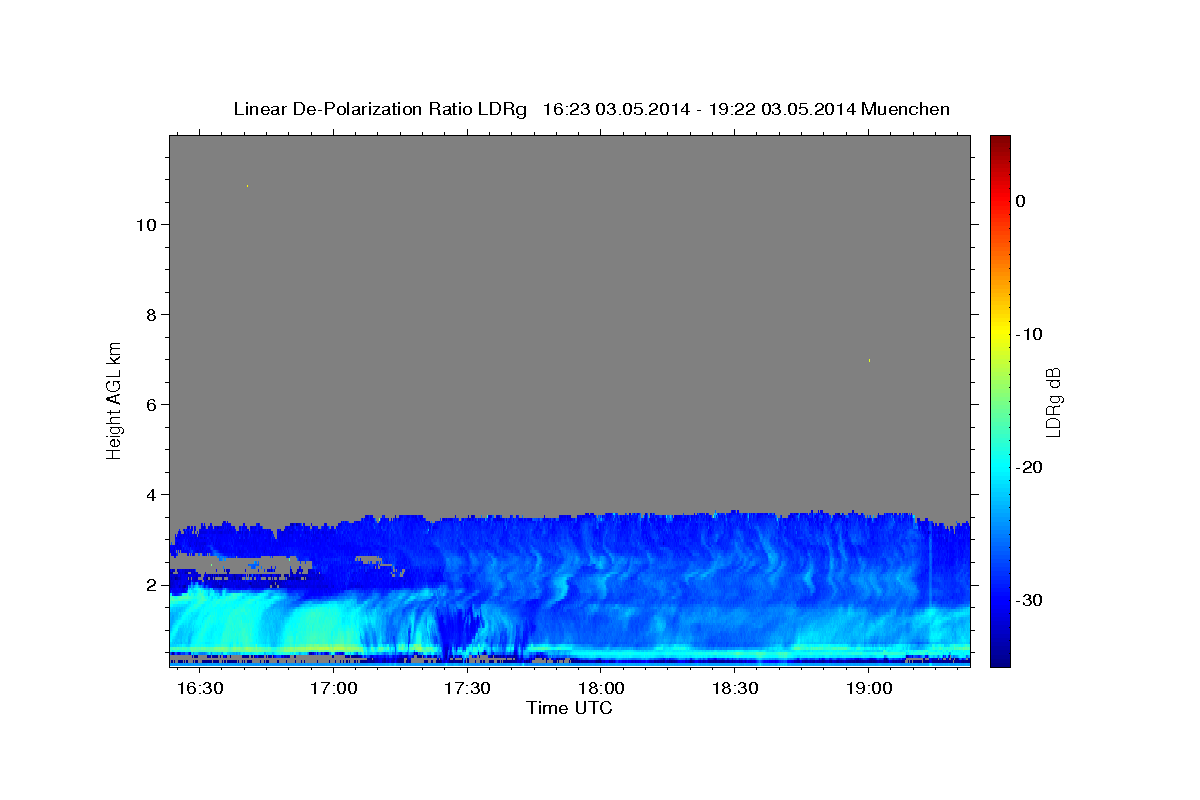Click the plot title 'Linear De-Polarization Ratio LDRg'
Screen dimensions: 1200x800
(x=379, y=109)
